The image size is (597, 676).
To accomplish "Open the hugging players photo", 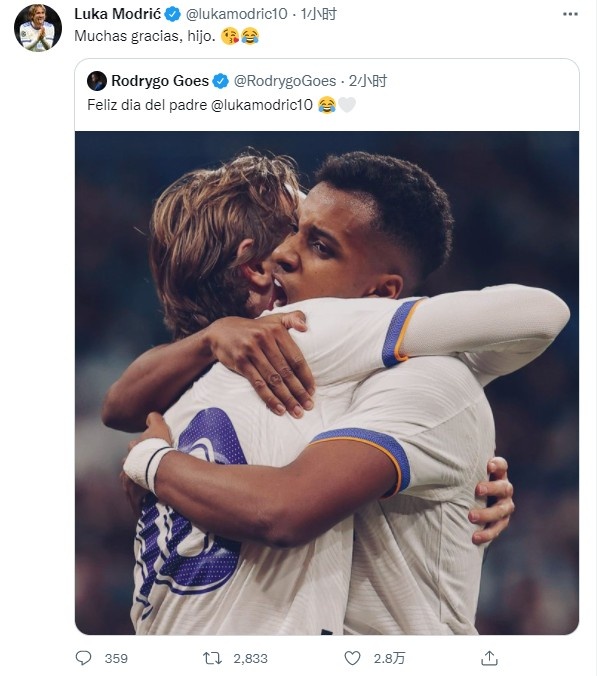I will (x=327, y=383).
